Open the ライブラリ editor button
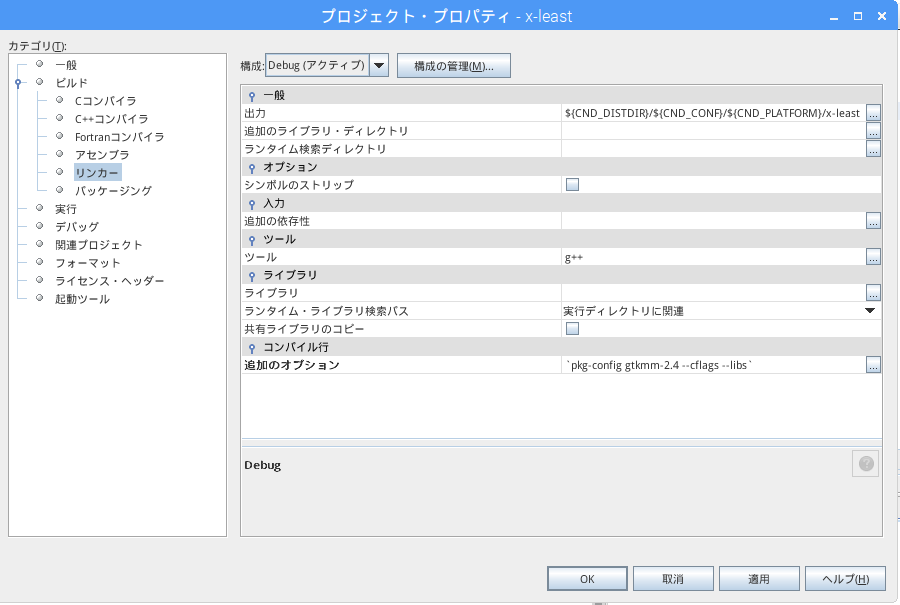900x605 pixels. pos(873,293)
